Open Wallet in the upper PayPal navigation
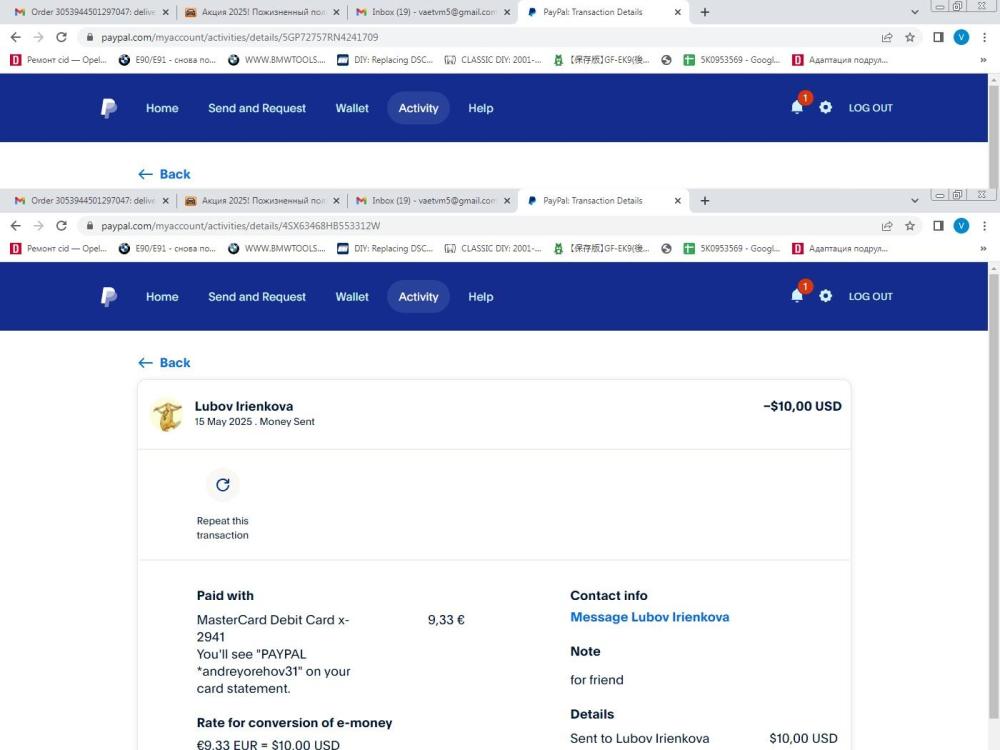1000x750 pixels. point(352,108)
